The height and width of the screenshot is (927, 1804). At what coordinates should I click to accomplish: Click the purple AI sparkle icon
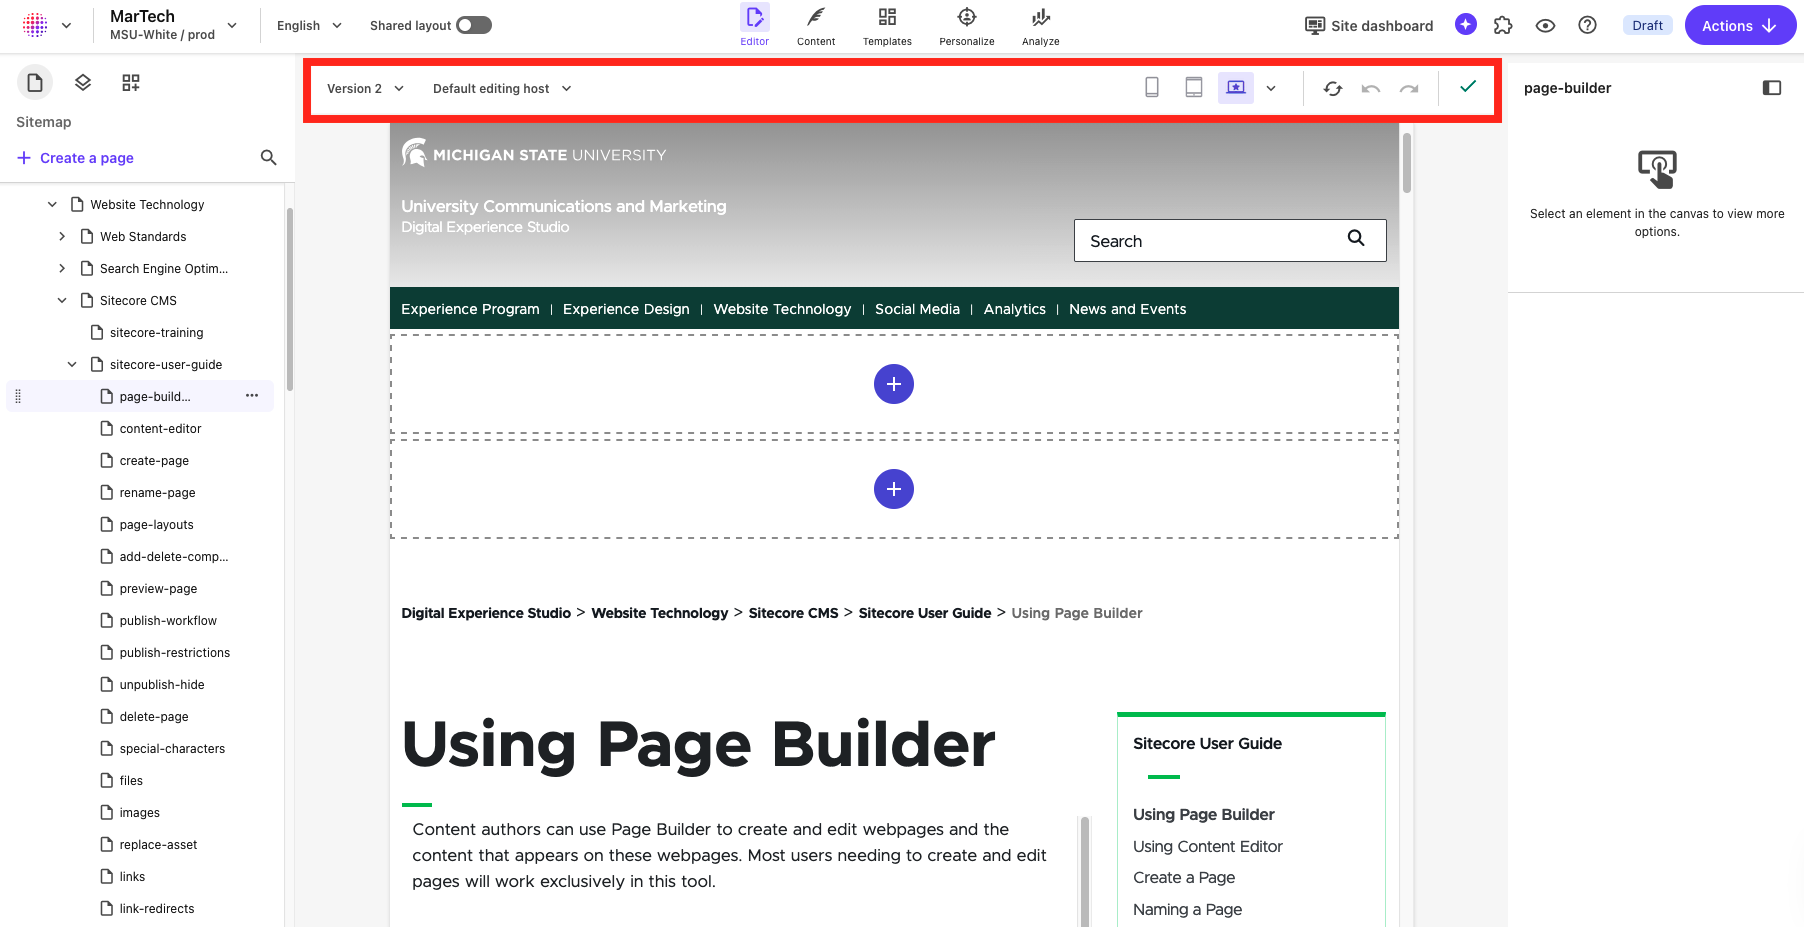point(1466,25)
